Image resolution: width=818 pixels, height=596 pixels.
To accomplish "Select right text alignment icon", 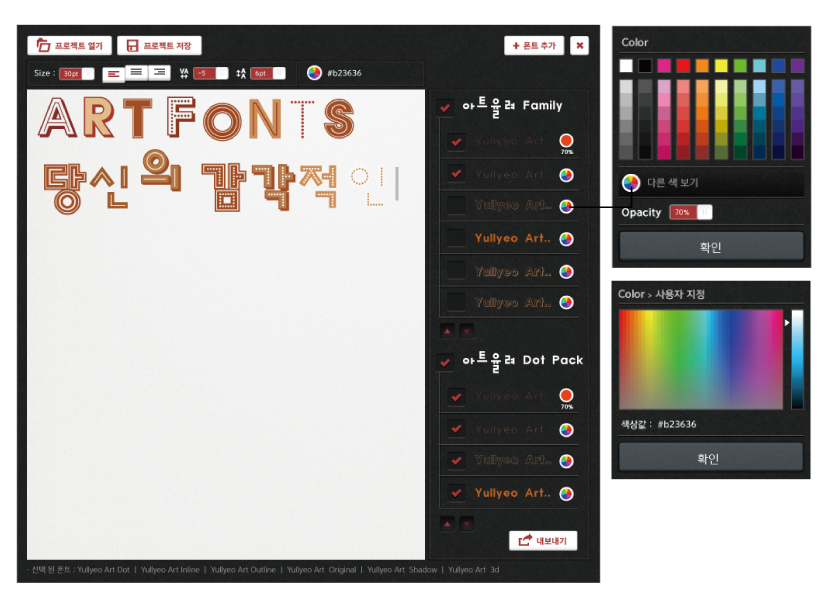I will pos(158,73).
